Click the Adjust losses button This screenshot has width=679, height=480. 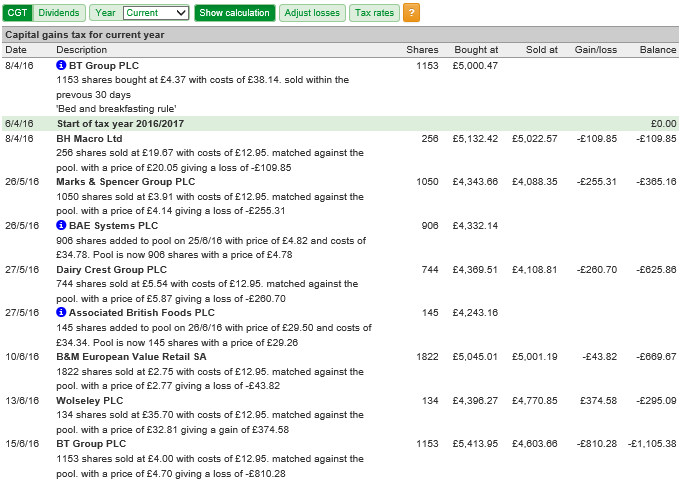[312, 13]
